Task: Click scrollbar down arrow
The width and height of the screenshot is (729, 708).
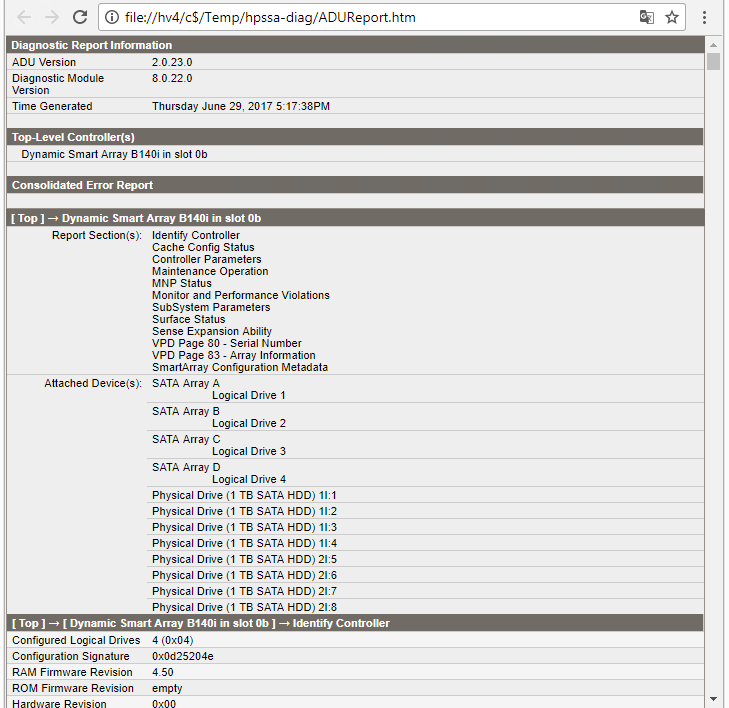Action: pyautogui.click(x=713, y=698)
